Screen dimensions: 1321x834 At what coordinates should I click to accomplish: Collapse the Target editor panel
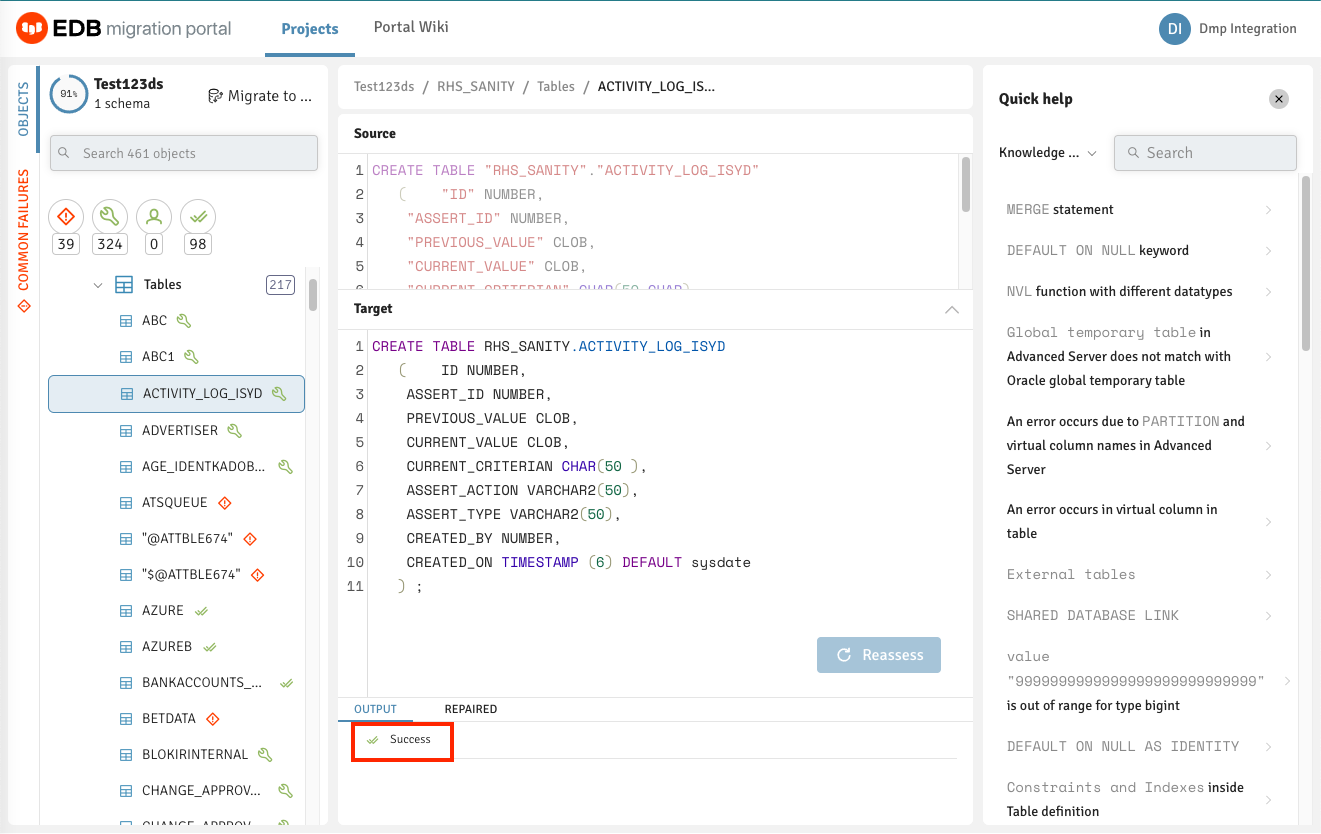952,309
